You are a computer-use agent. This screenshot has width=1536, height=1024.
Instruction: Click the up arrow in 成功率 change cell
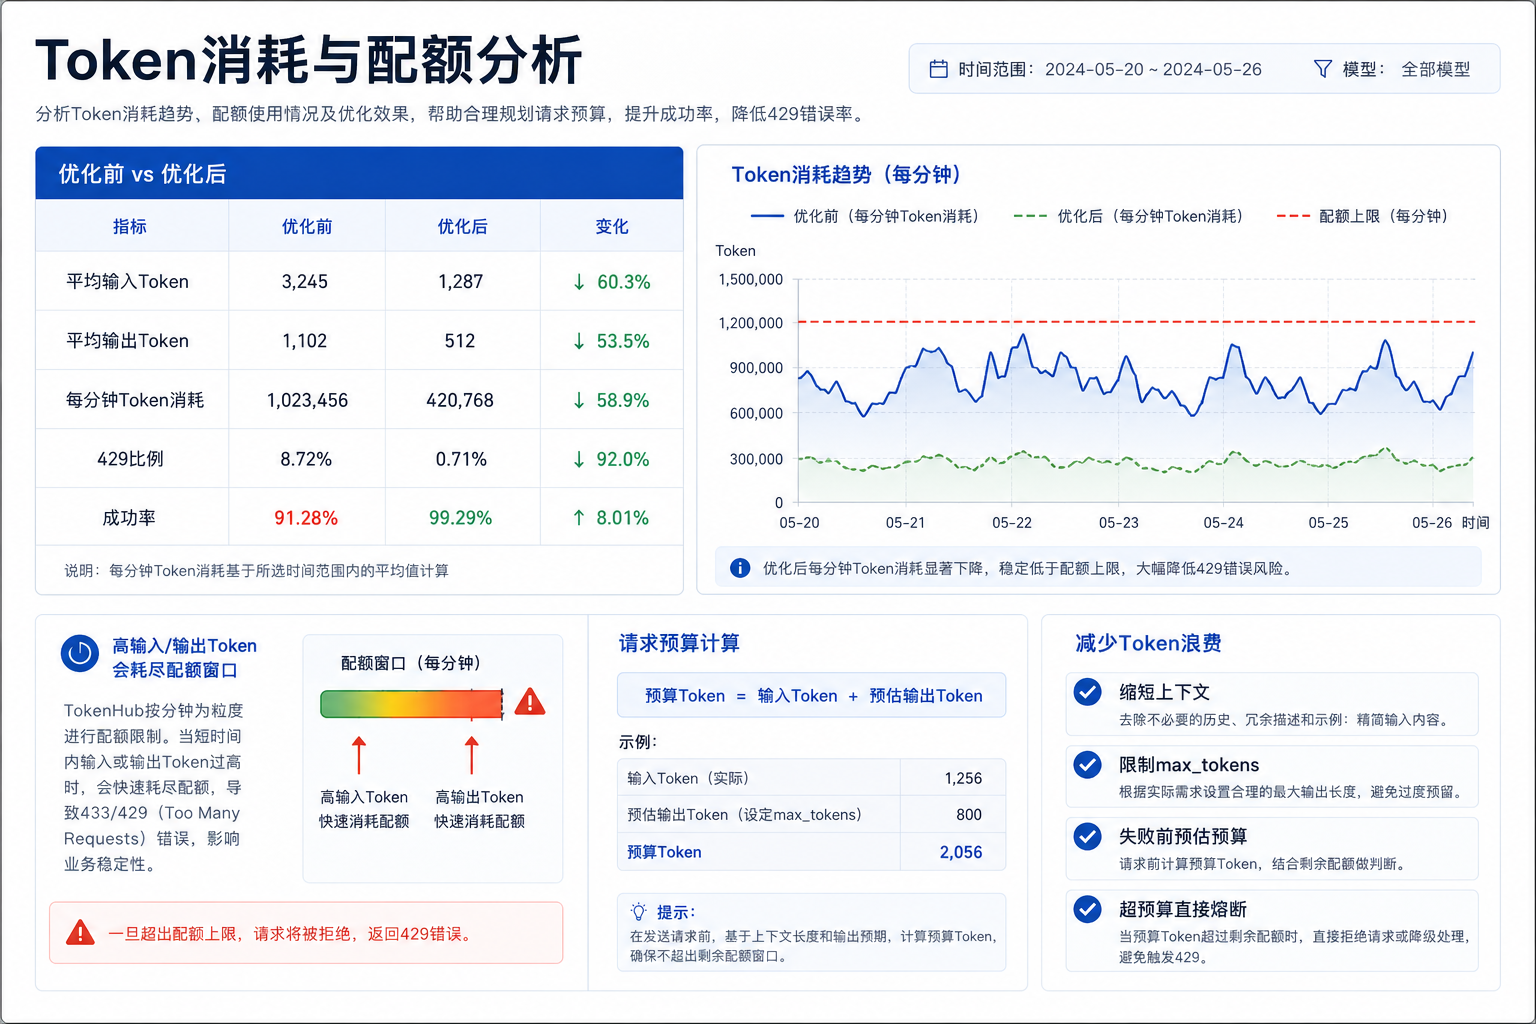click(579, 518)
